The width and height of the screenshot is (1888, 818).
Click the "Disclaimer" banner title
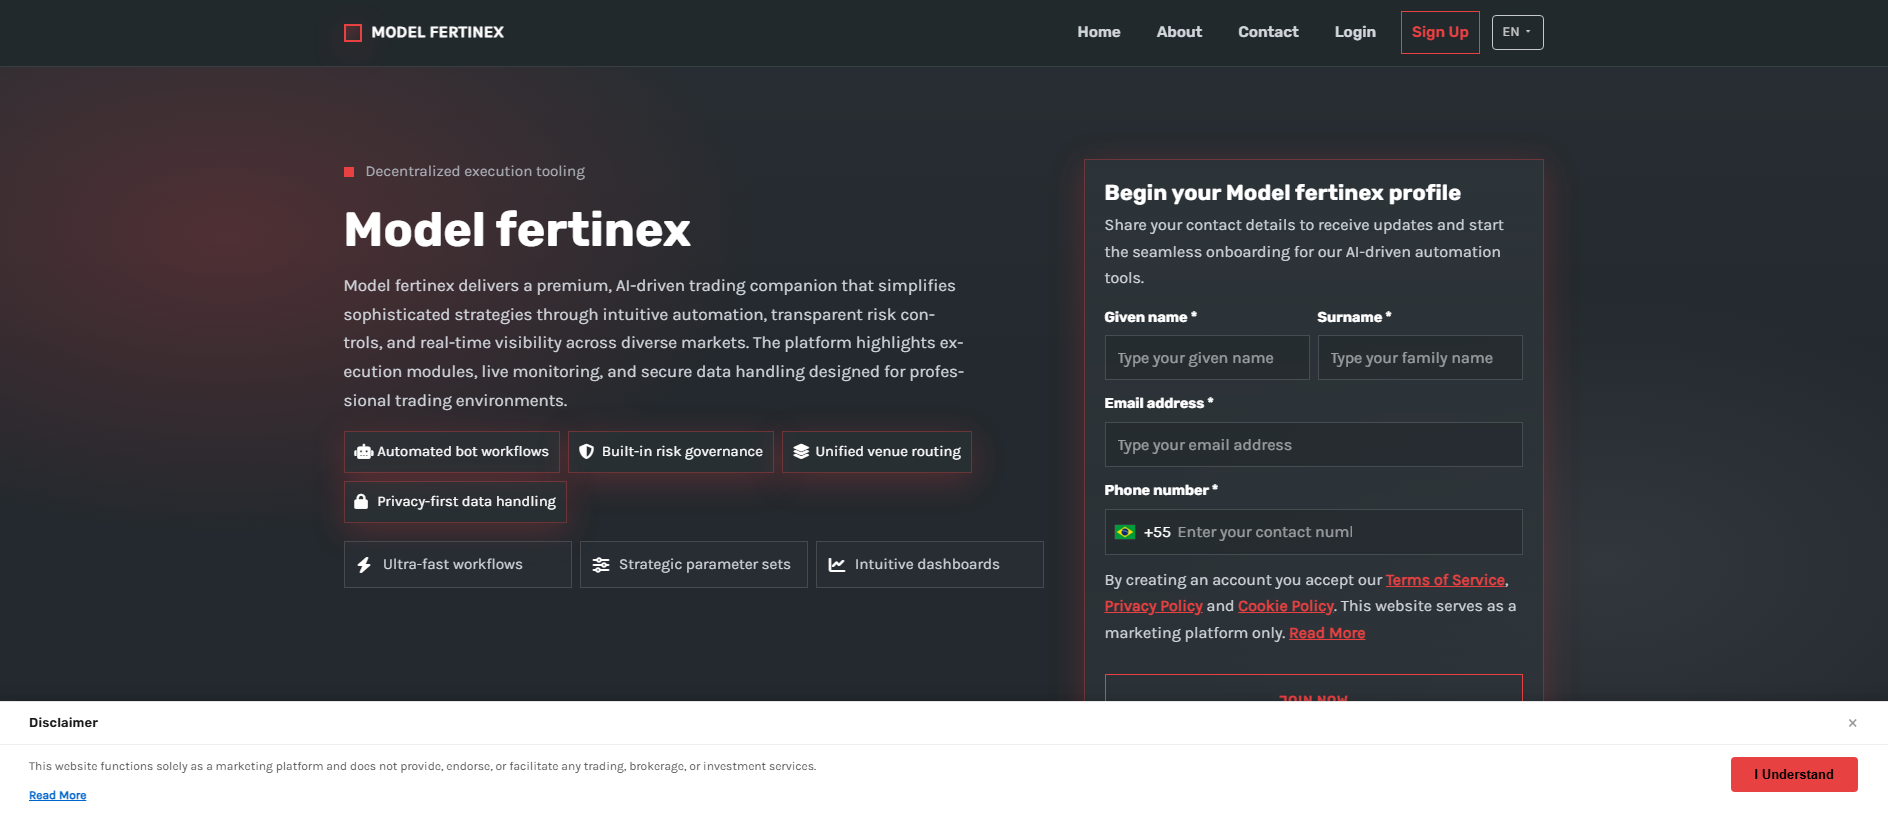pos(63,723)
